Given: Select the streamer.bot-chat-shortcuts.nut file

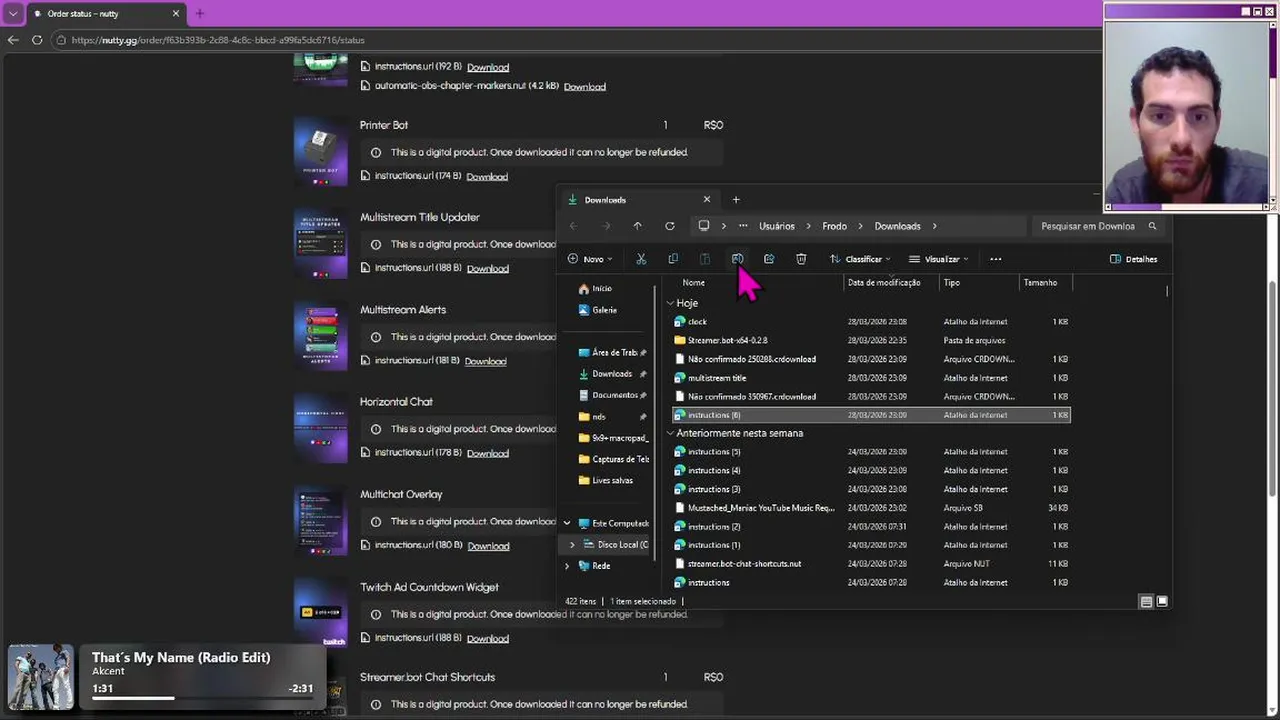Looking at the screenshot, I should click(744, 564).
